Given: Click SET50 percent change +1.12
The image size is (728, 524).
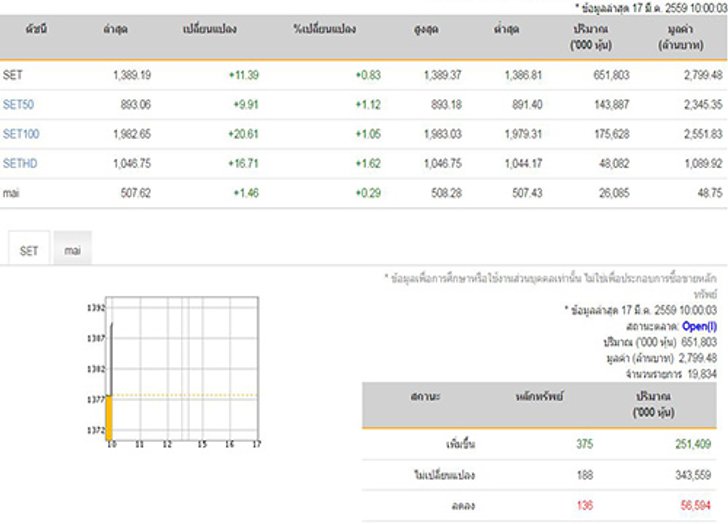Looking at the screenshot, I should pos(368,104).
